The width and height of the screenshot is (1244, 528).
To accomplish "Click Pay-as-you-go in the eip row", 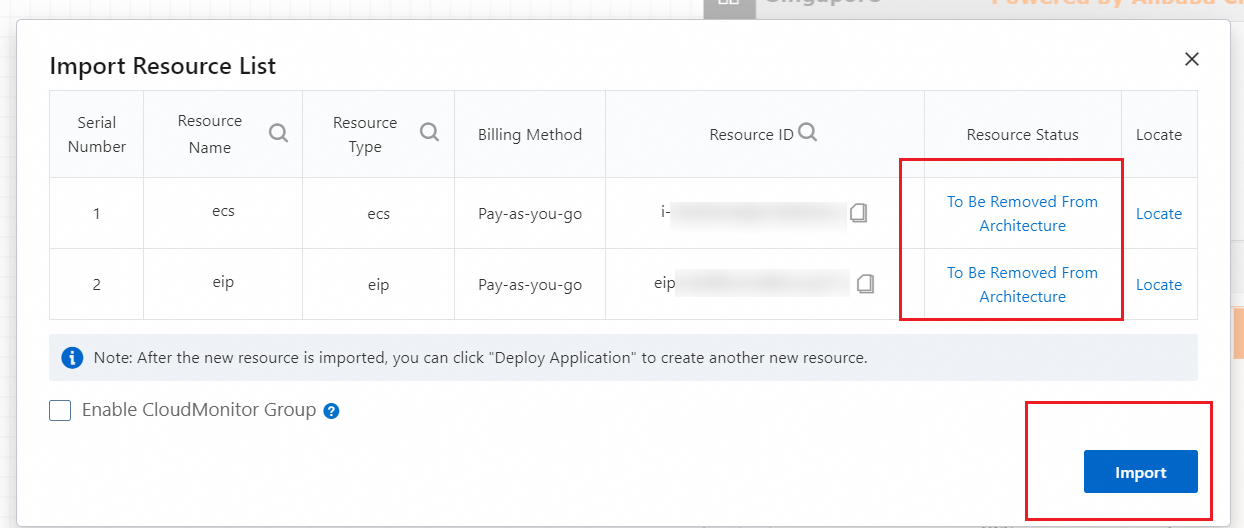I will pyautogui.click(x=530, y=285).
